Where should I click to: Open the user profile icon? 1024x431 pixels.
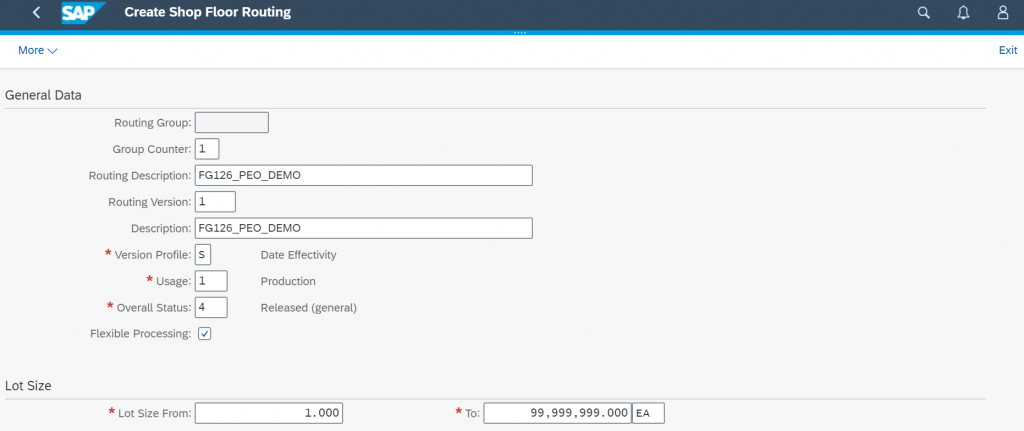1003,12
